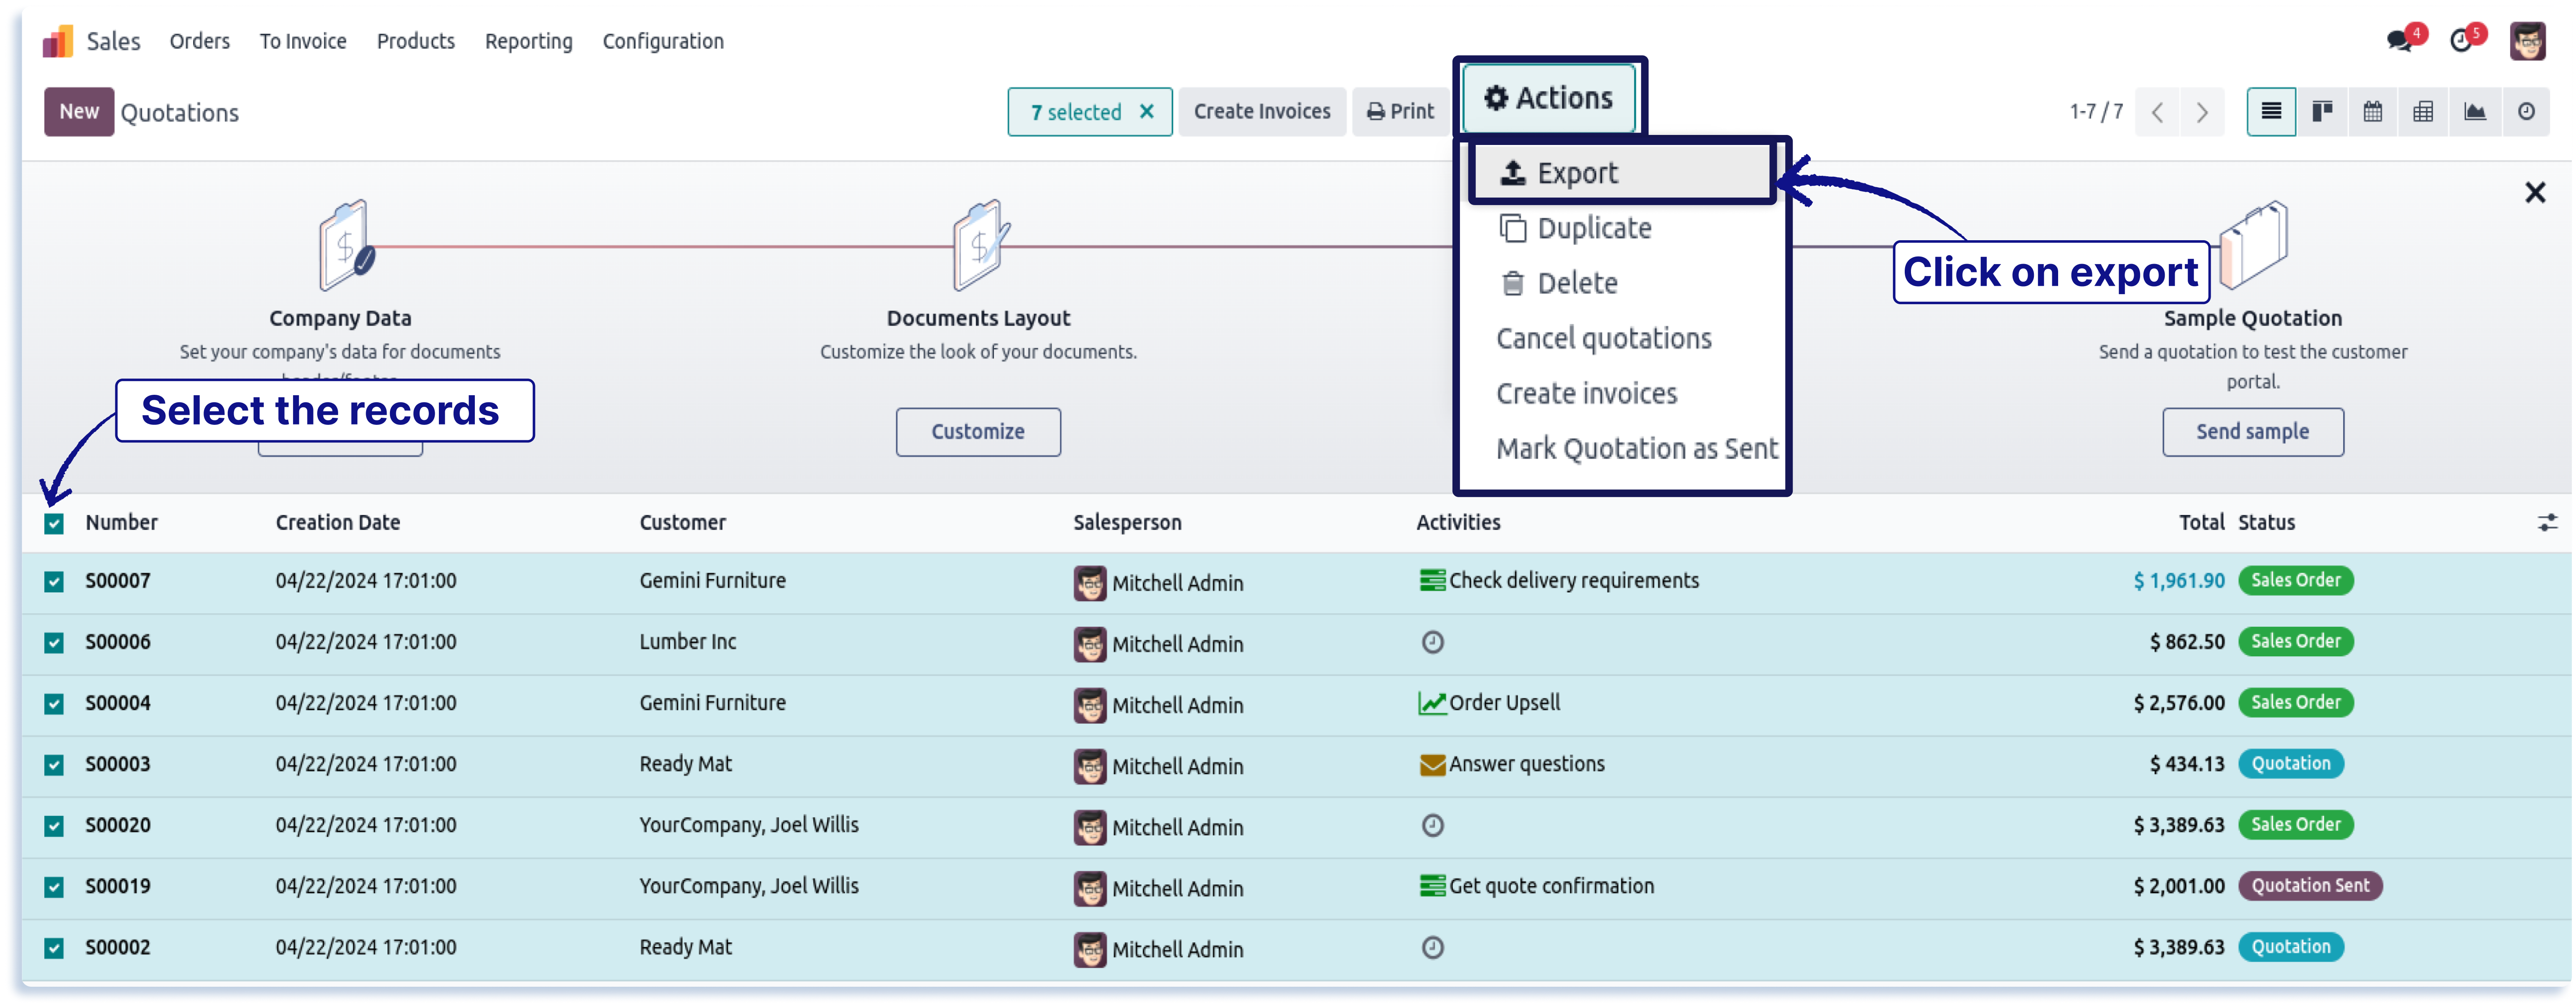2576x1006 pixels.
Task: Click the Create Invoices toolbar button
Action: tap(1261, 112)
